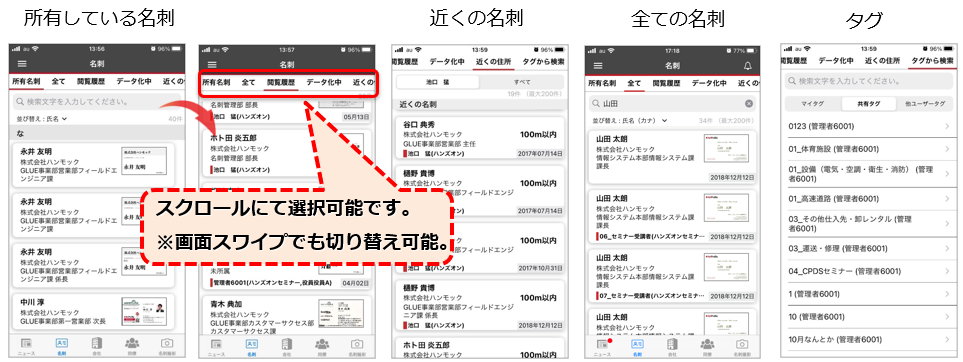Image resolution: width=963 pixels, height=362 pixels.
Task: Switch to the 閲覧履歴 tab in second phone
Action: [x=281, y=82]
